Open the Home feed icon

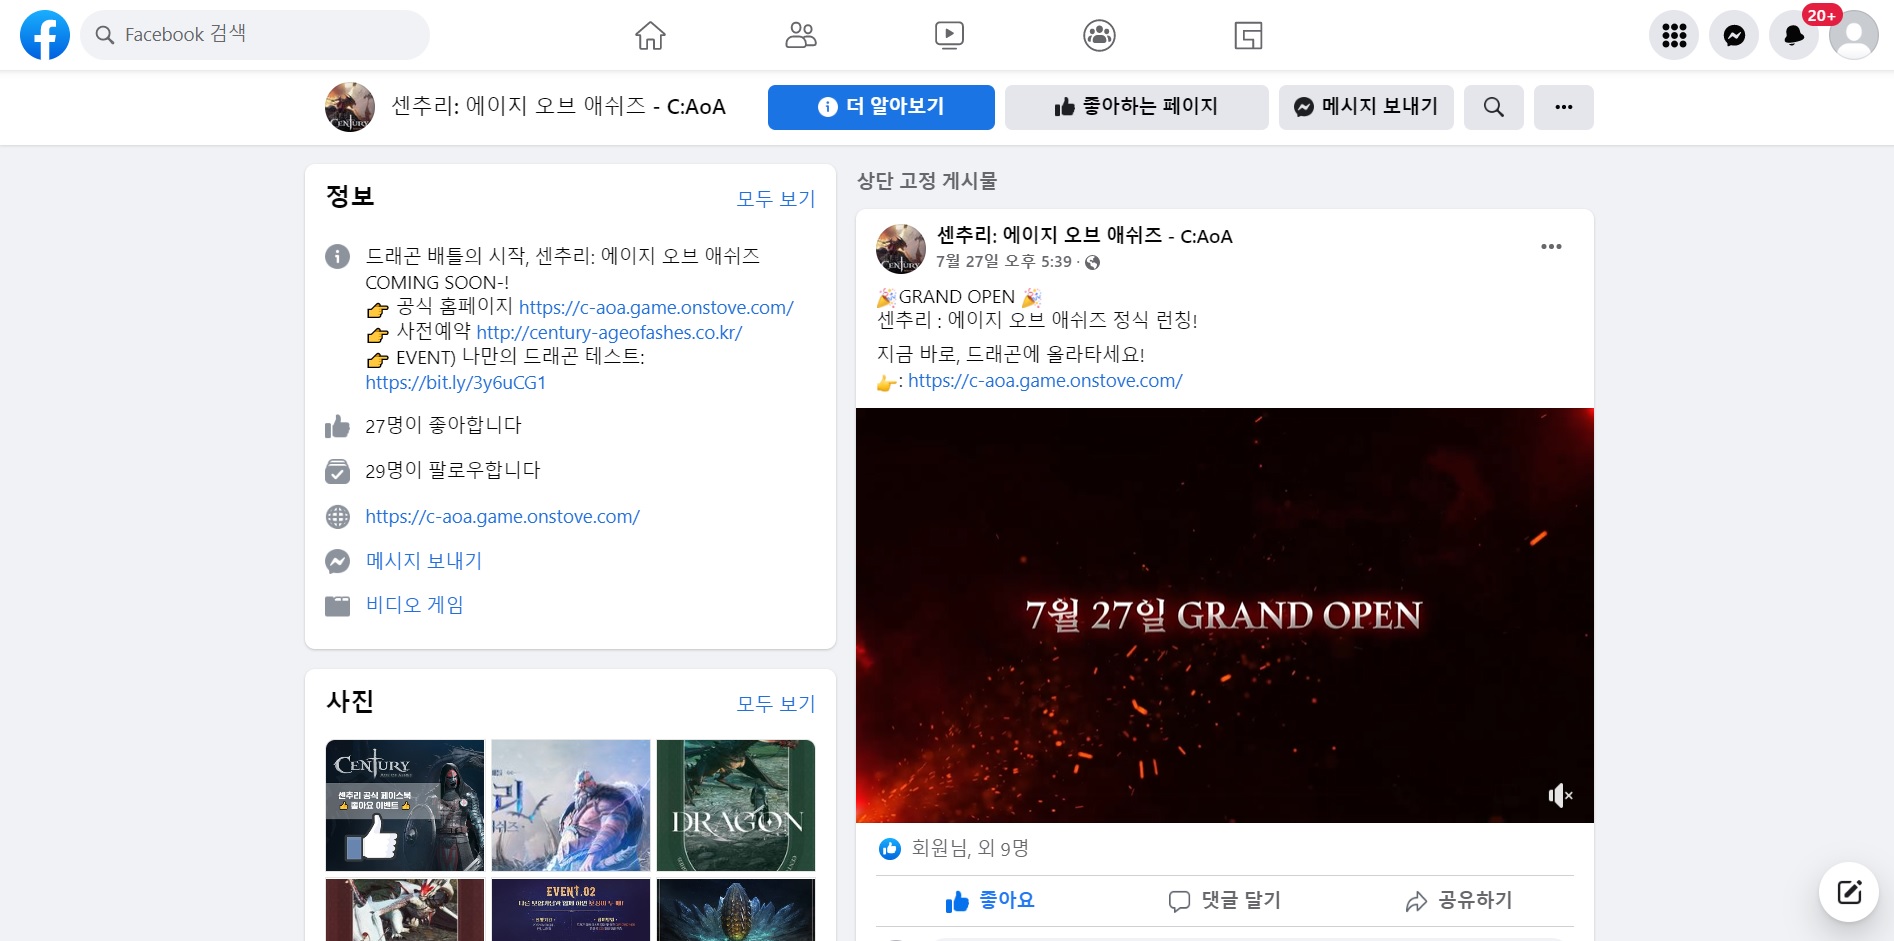pos(650,35)
